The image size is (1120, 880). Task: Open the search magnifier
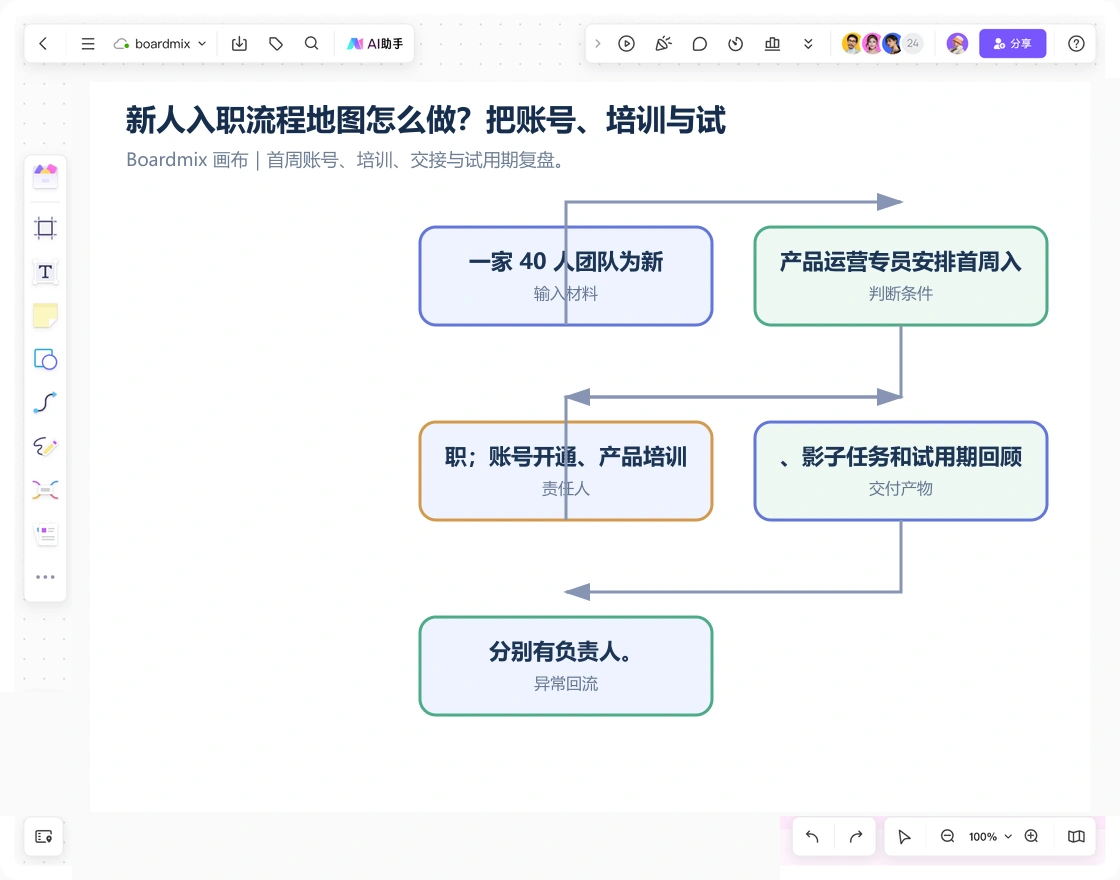(x=311, y=44)
